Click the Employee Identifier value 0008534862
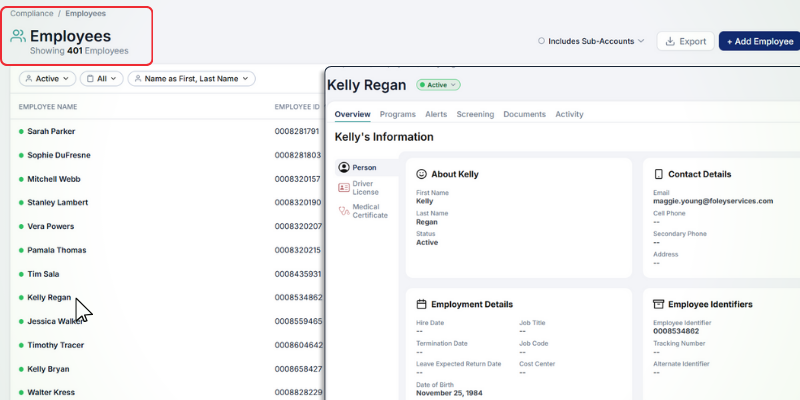 [x=676, y=331]
